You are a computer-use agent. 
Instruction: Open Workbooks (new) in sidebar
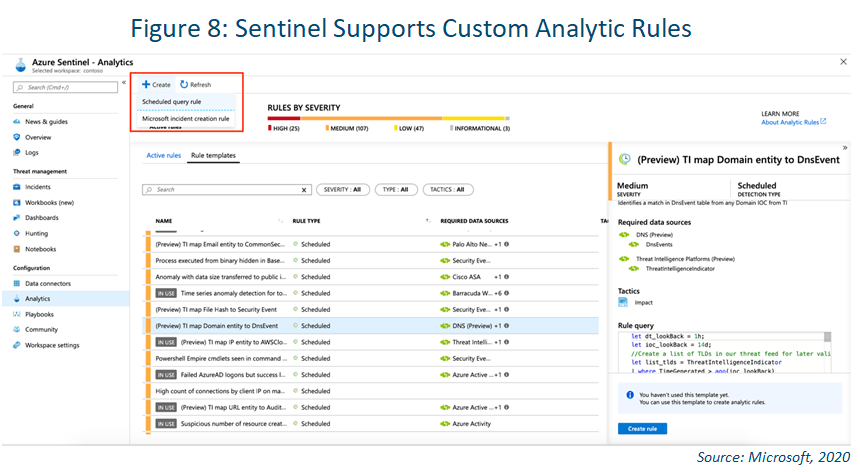tap(49, 203)
